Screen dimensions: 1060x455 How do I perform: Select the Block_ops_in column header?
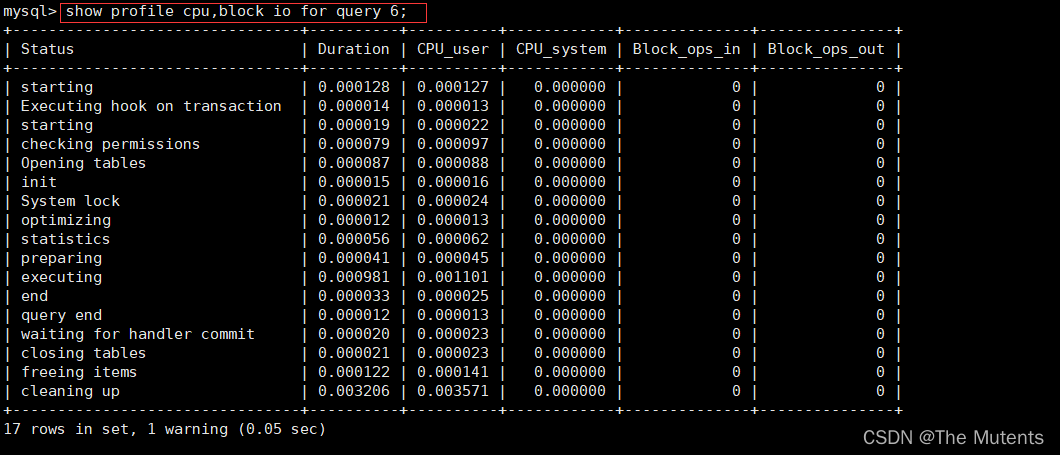(687, 49)
